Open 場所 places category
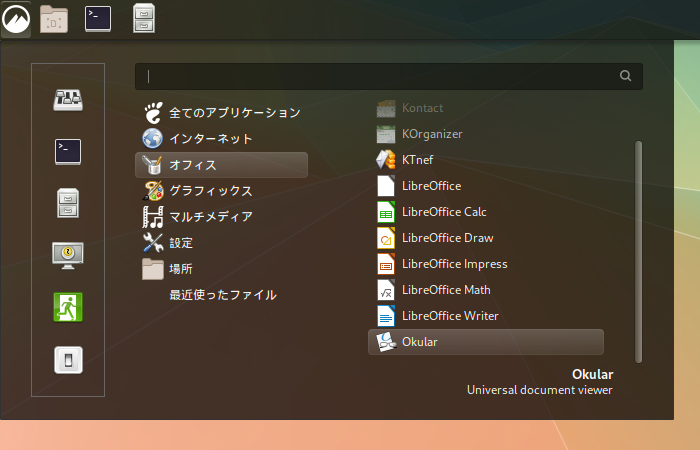The image size is (700, 450). (x=221, y=269)
